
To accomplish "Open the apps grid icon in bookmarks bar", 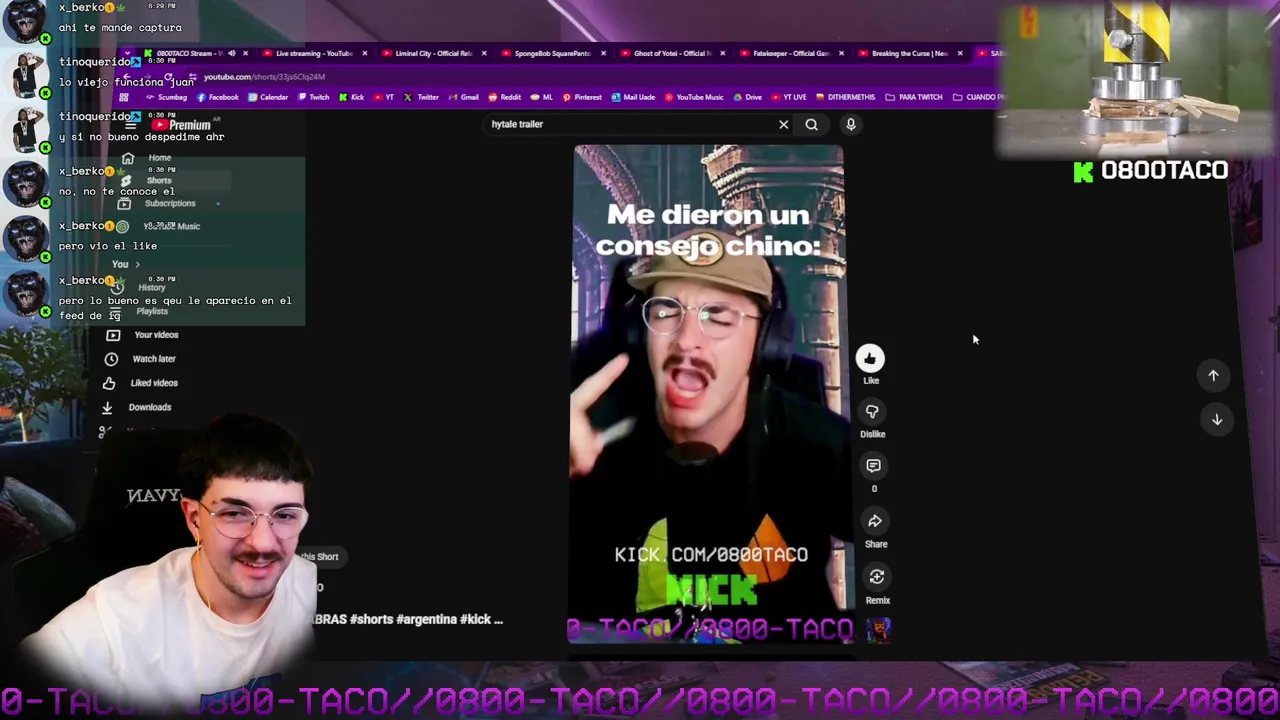I will tap(124, 97).
